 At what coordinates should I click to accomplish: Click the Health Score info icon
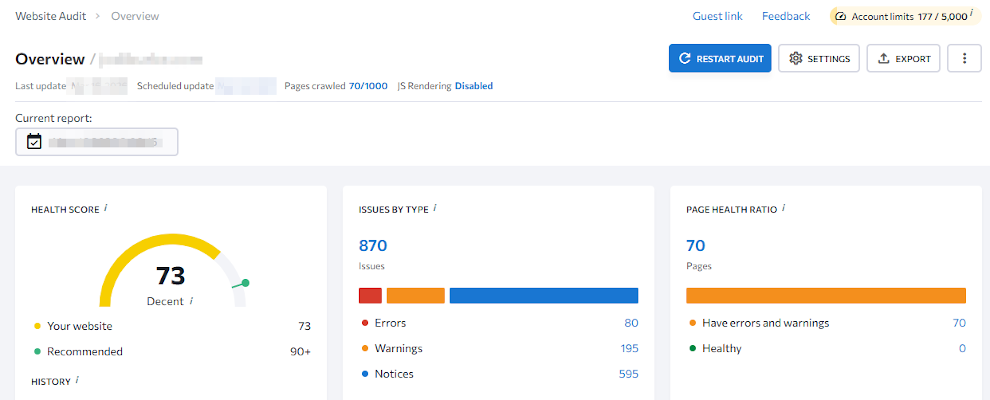105,208
